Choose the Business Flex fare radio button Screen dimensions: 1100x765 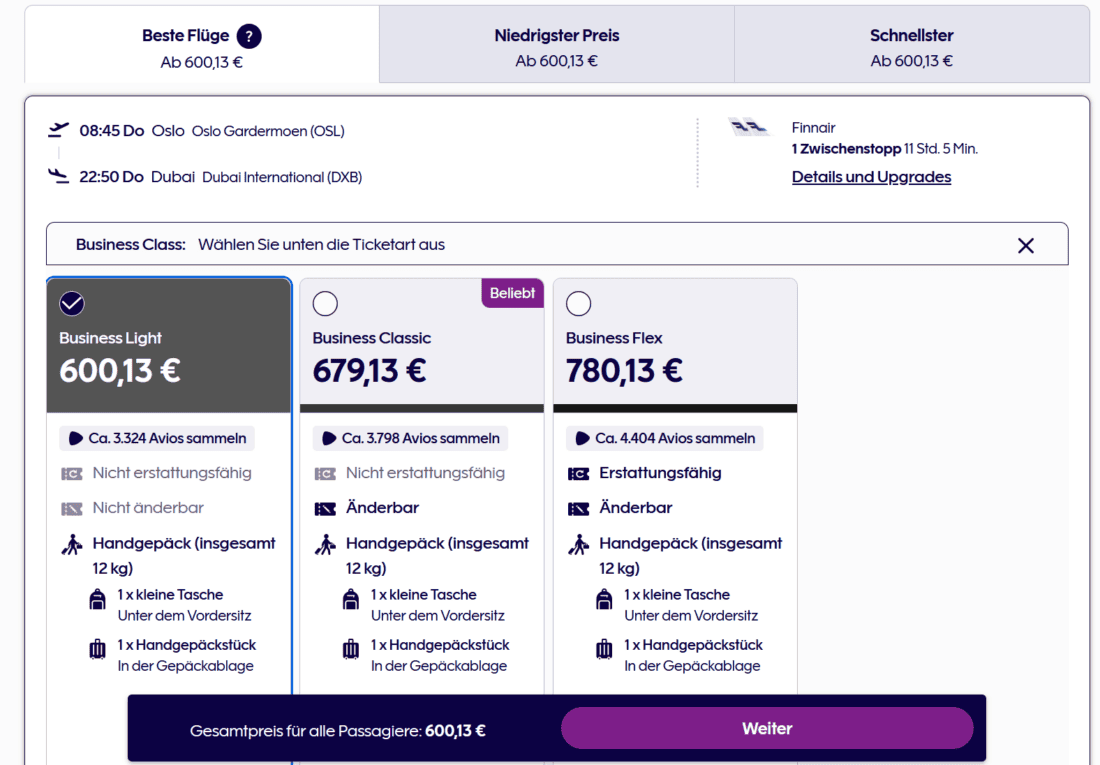point(578,303)
